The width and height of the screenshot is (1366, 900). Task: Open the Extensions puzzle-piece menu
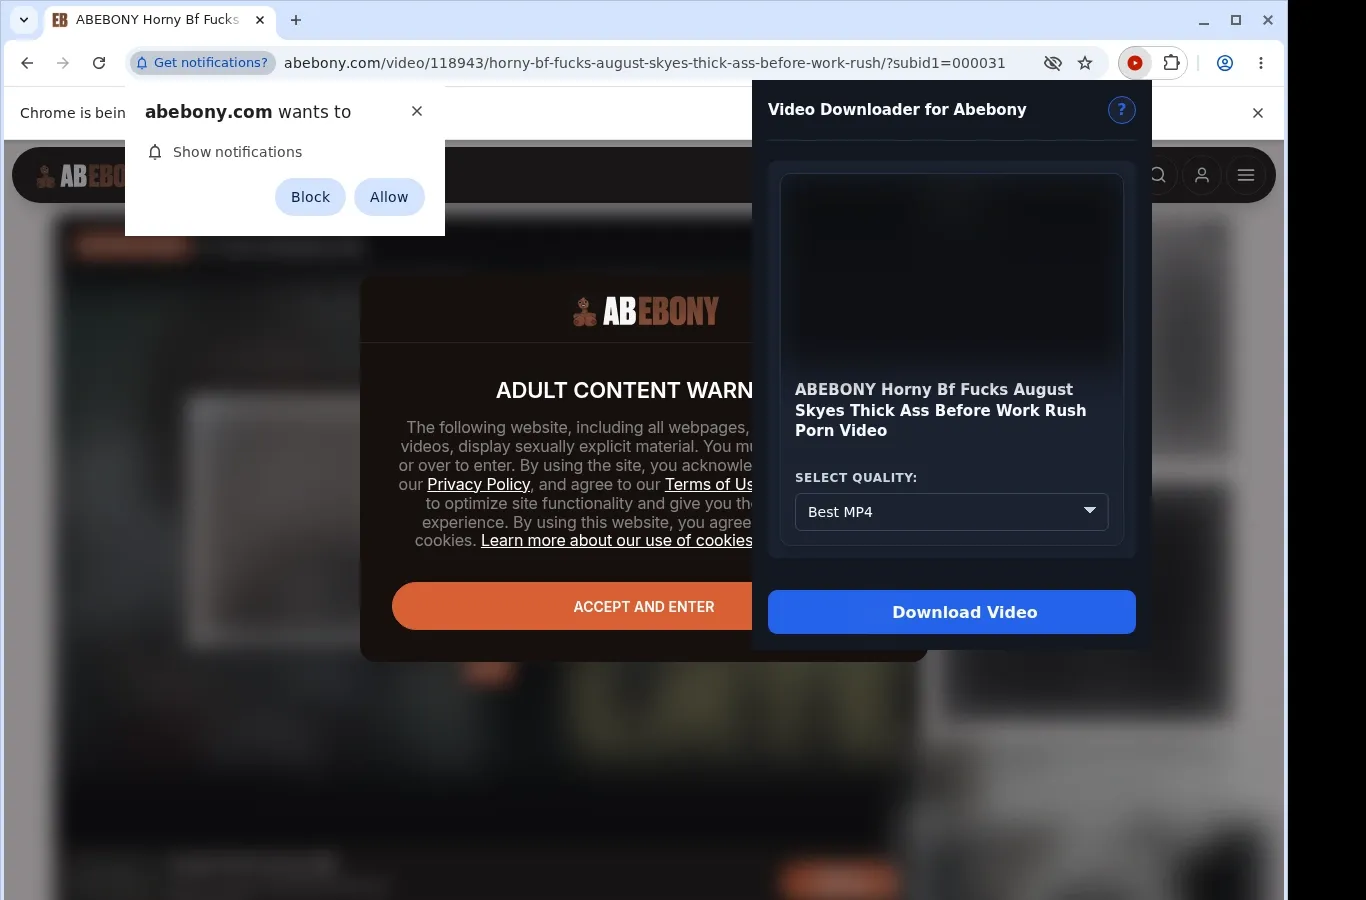pos(1171,63)
